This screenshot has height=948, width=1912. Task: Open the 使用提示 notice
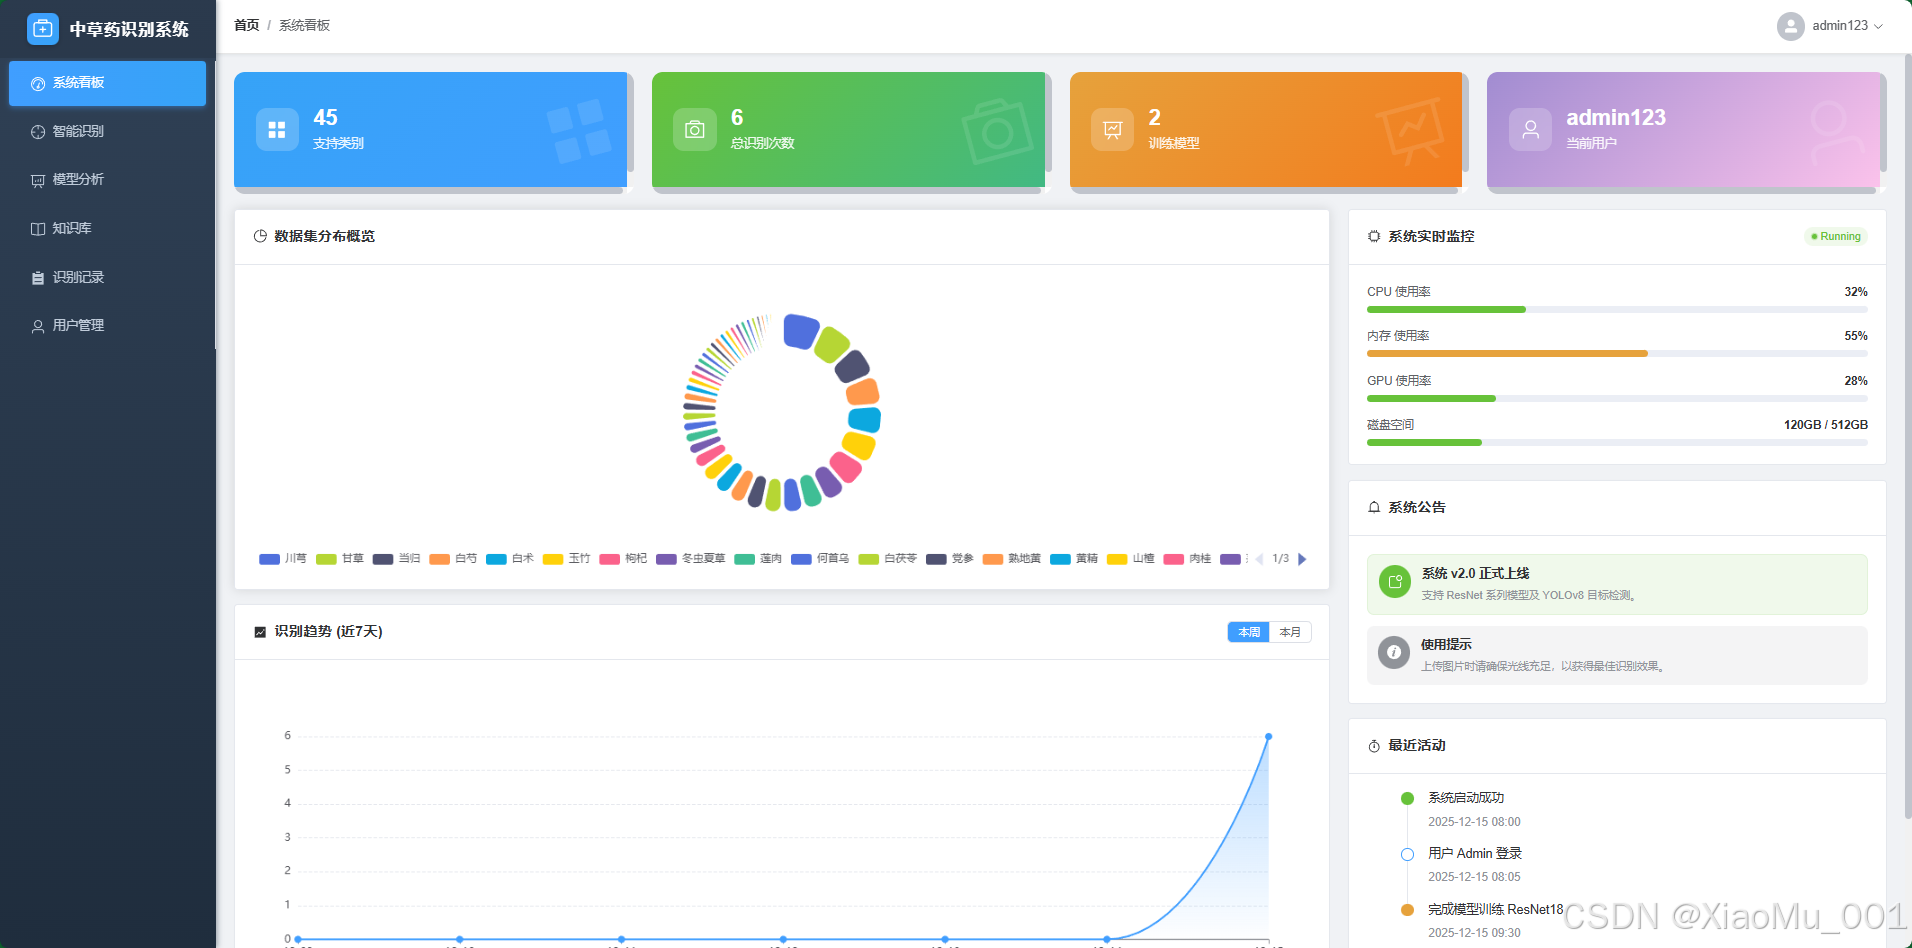pos(1617,656)
